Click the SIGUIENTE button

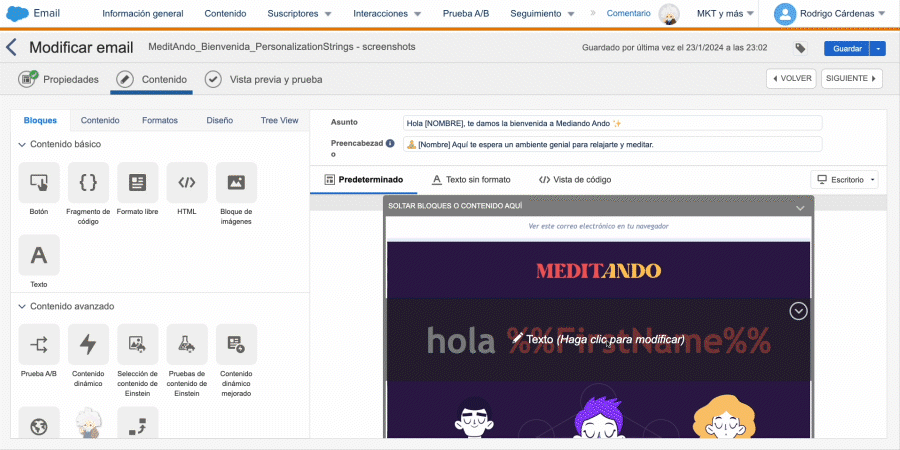[x=851, y=79]
